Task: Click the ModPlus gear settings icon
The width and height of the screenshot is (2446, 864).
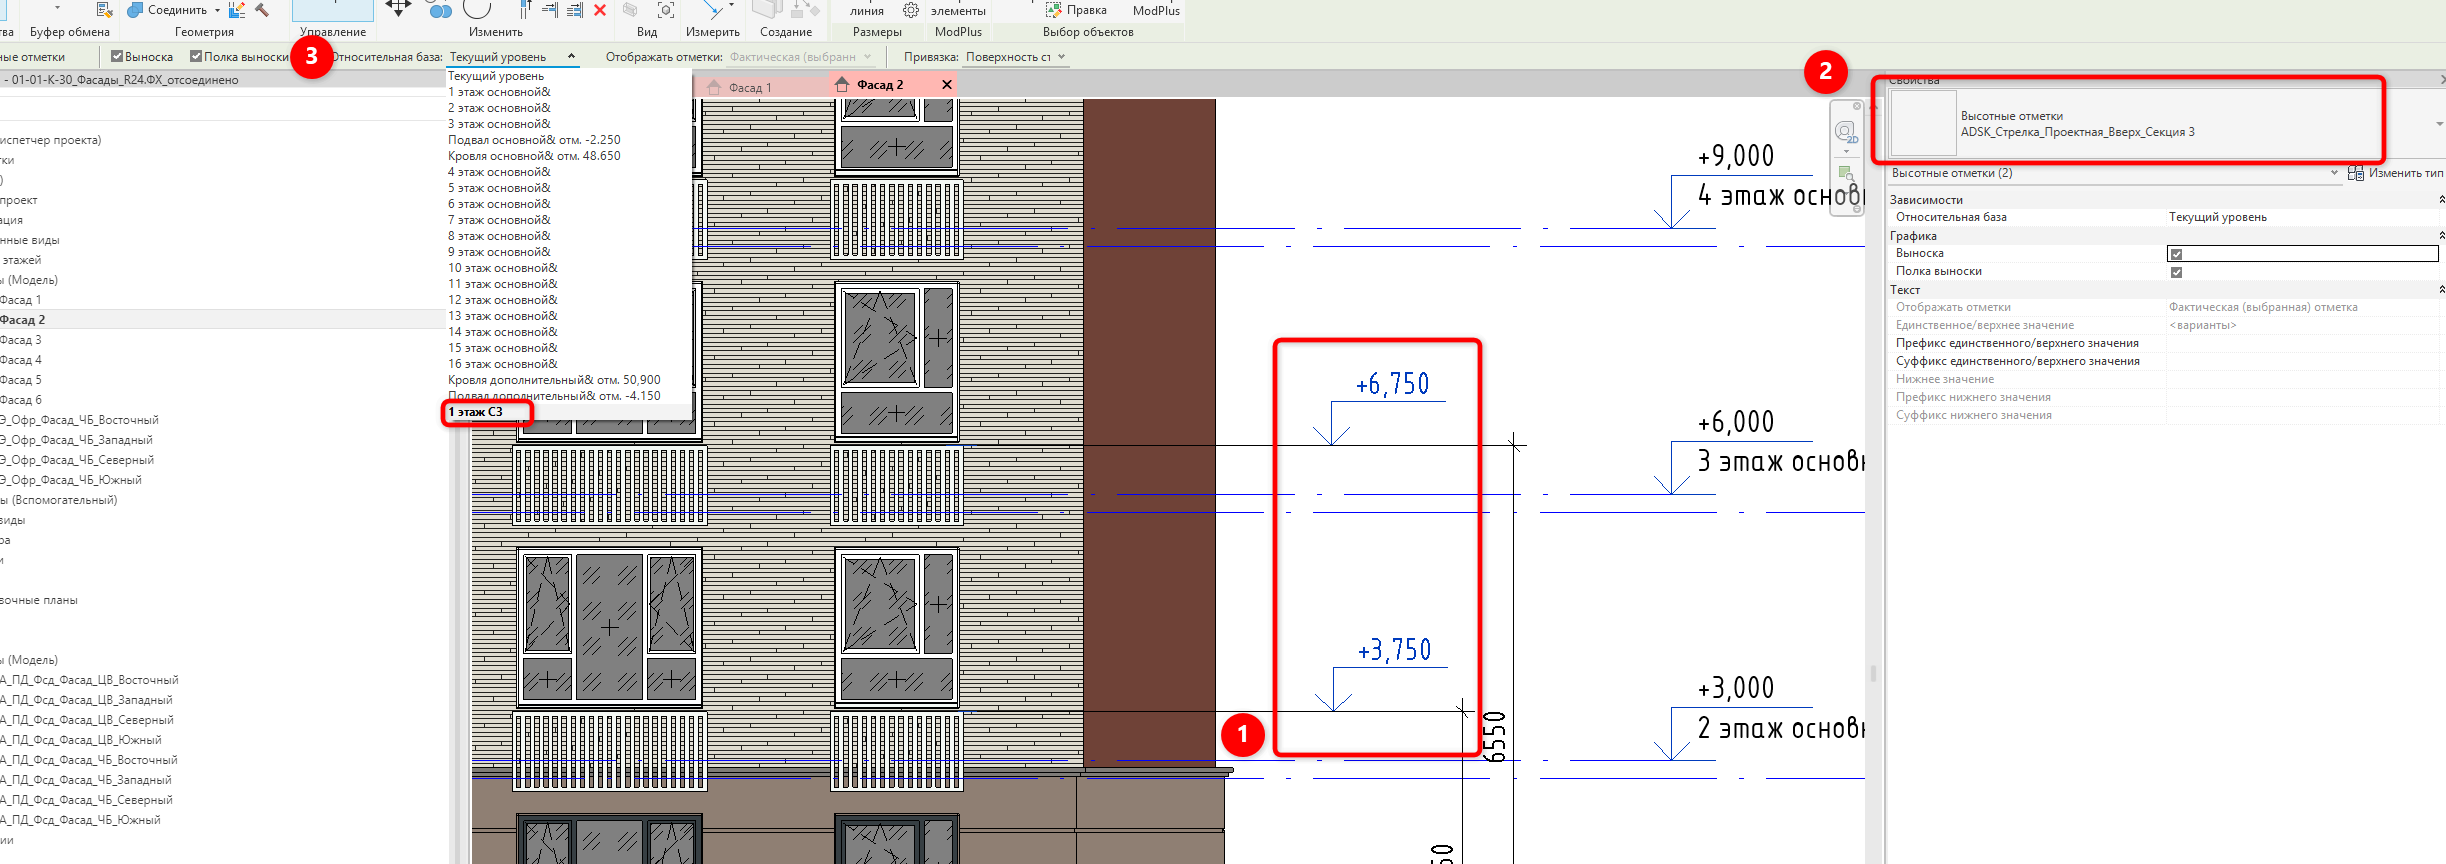Action: pos(911,10)
